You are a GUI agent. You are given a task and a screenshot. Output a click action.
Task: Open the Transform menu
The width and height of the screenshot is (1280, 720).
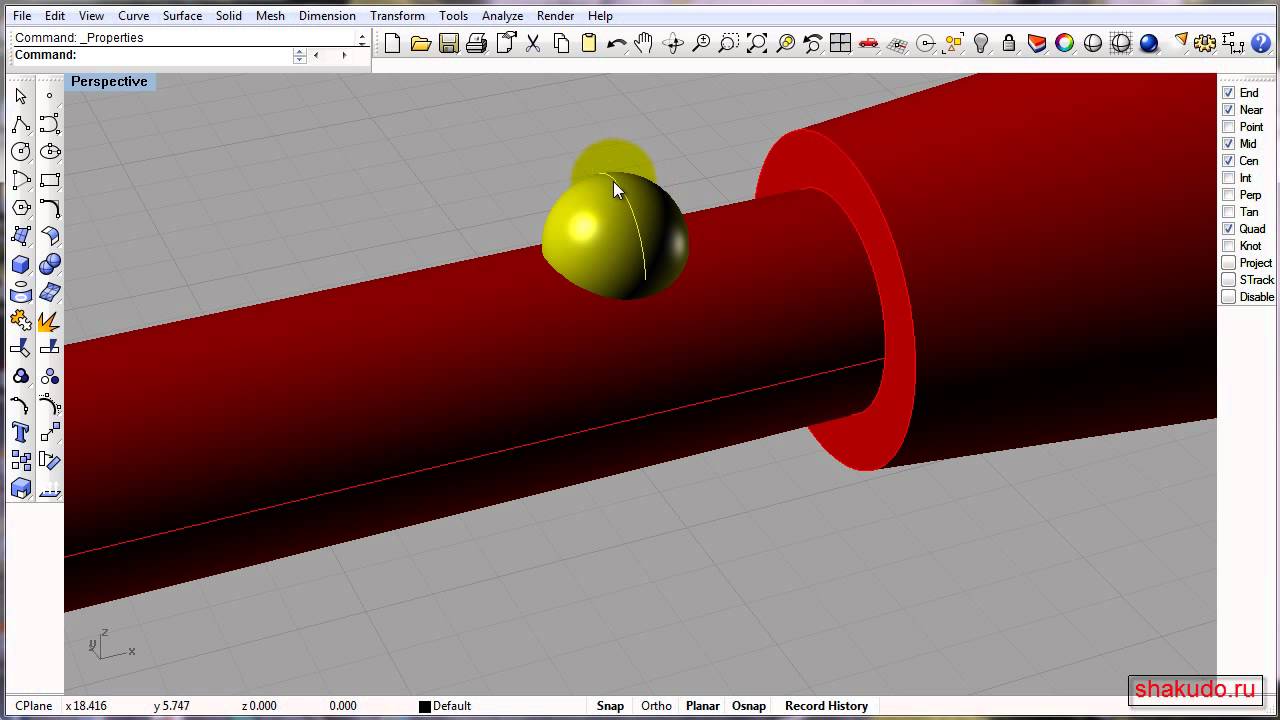coord(397,16)
